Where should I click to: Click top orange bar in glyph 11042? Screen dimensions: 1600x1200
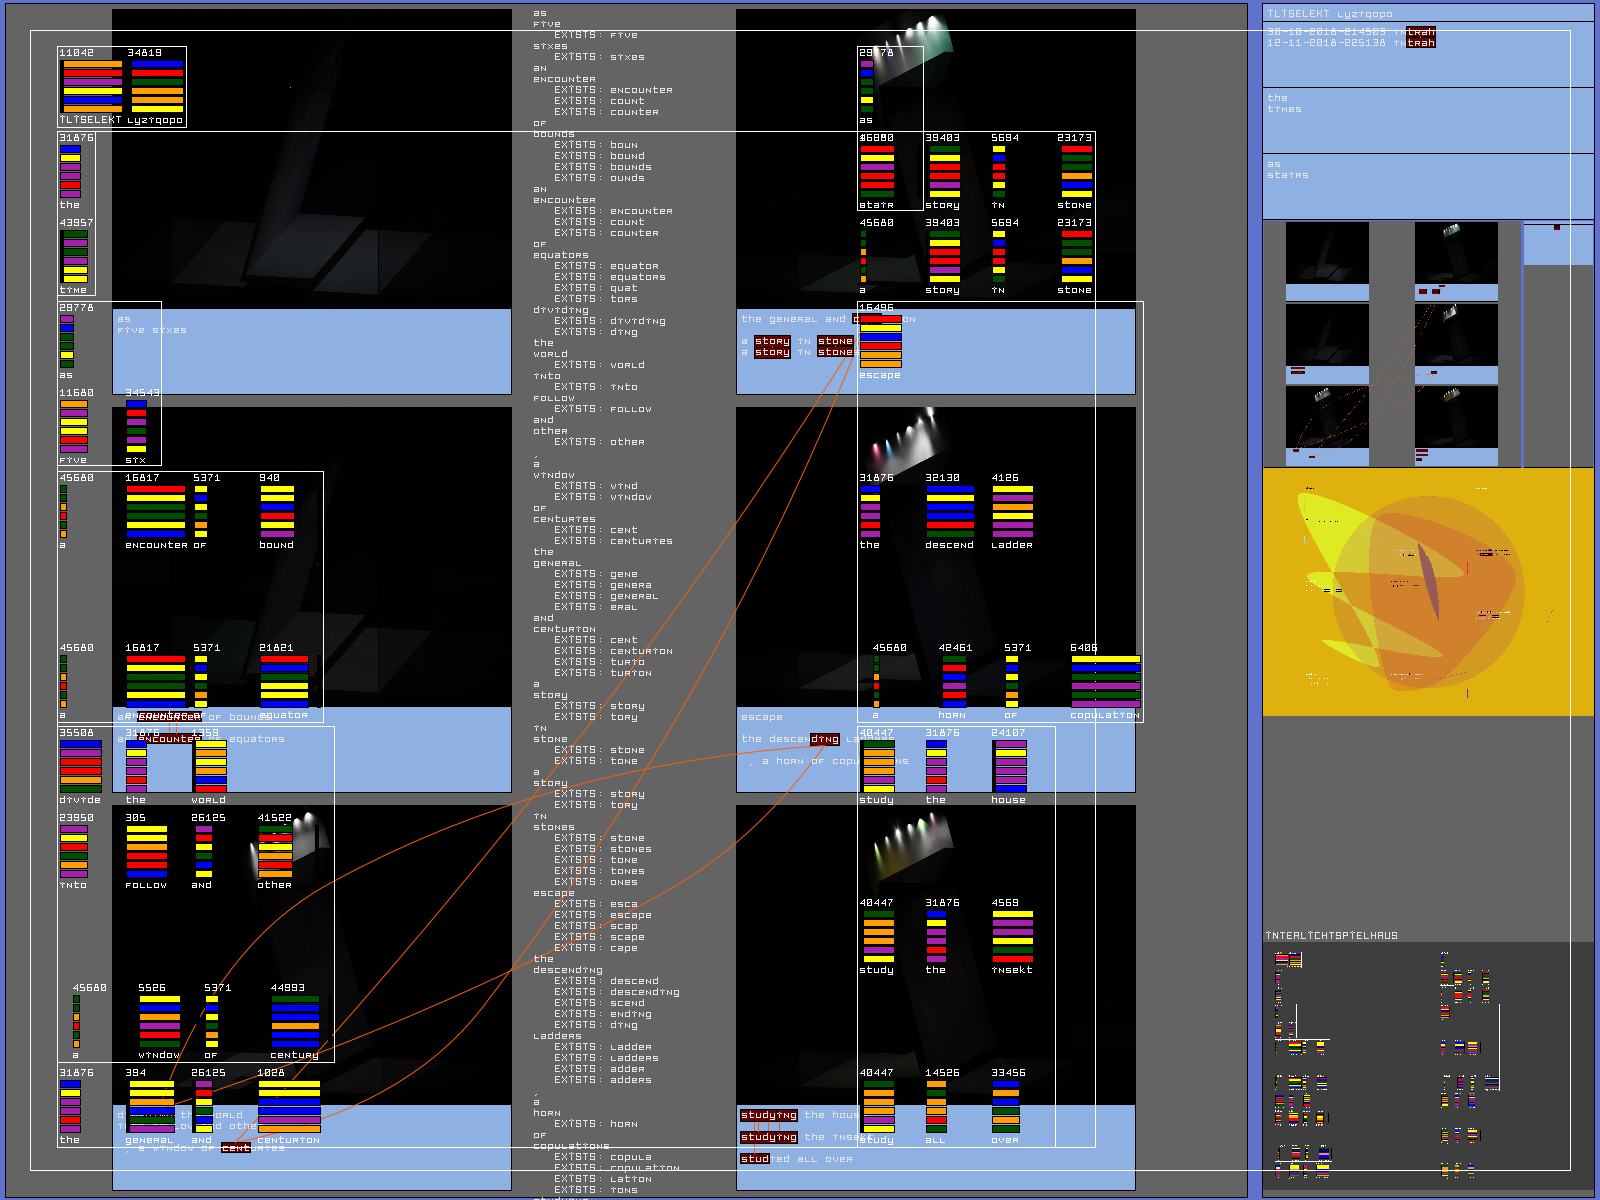point(92,64)
